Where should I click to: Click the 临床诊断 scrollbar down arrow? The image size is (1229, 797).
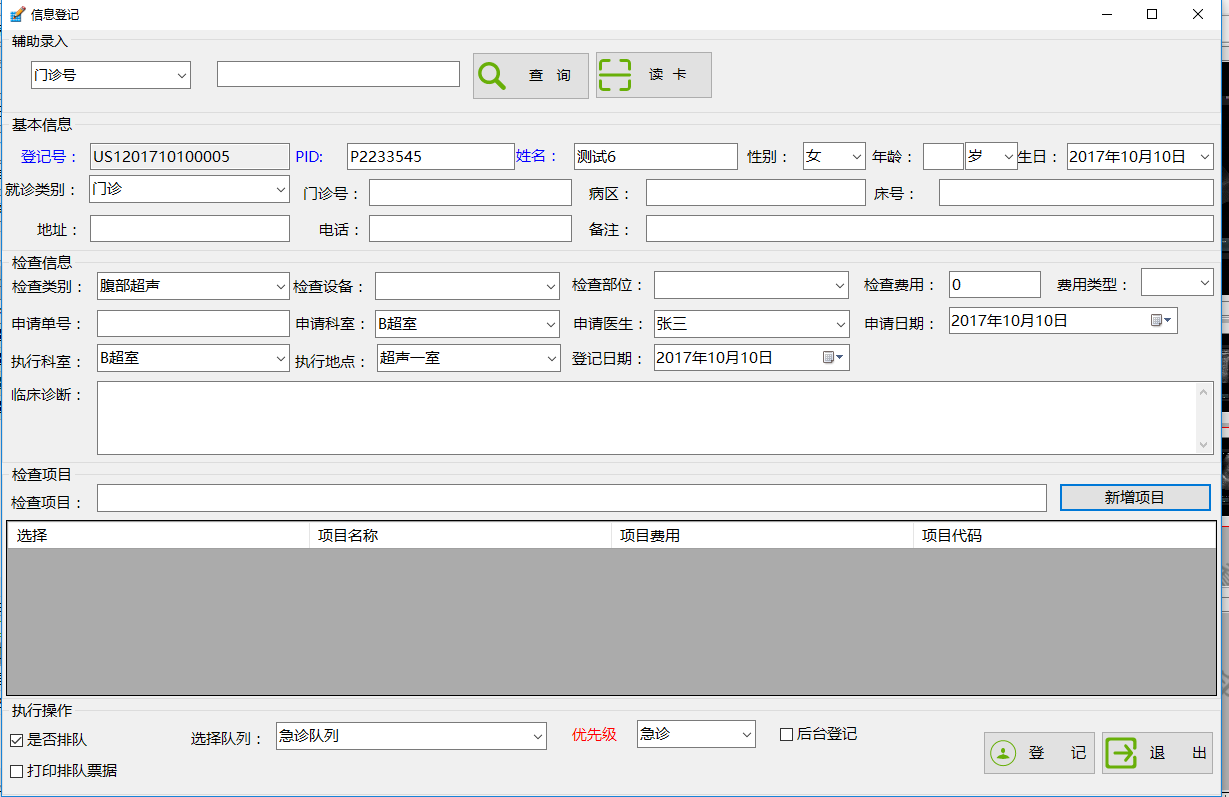click(x=1204, y=444)
